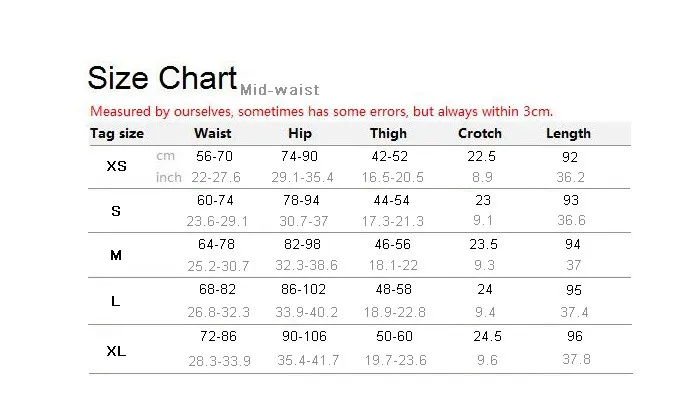
Task: Select the M tag size row label
Action: point(116,255)
